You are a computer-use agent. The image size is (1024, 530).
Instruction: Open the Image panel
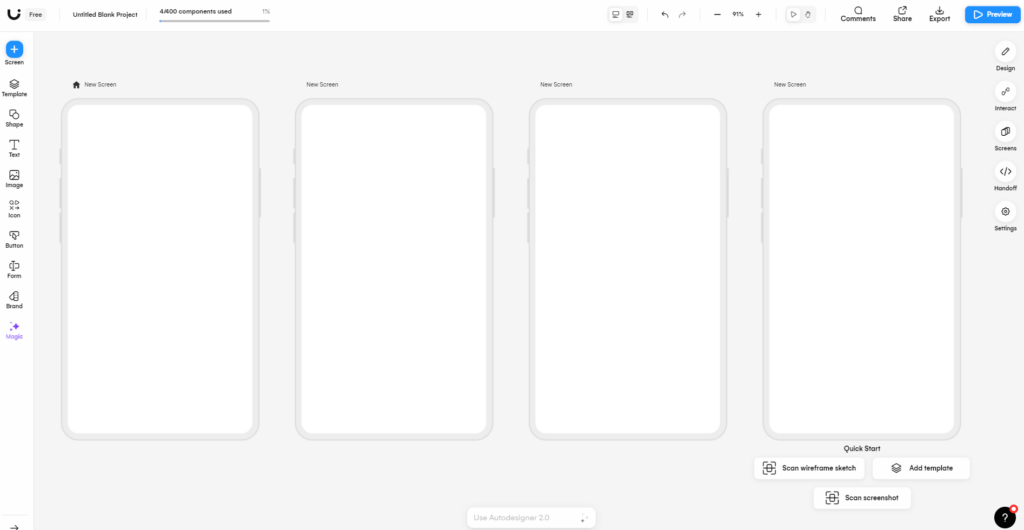(14, 178)
